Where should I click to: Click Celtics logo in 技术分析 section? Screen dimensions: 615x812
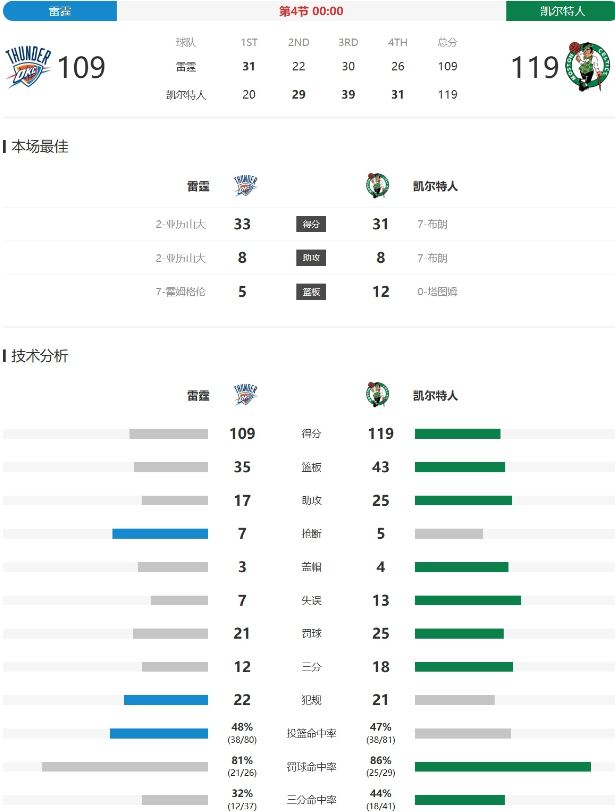(377, 395)
